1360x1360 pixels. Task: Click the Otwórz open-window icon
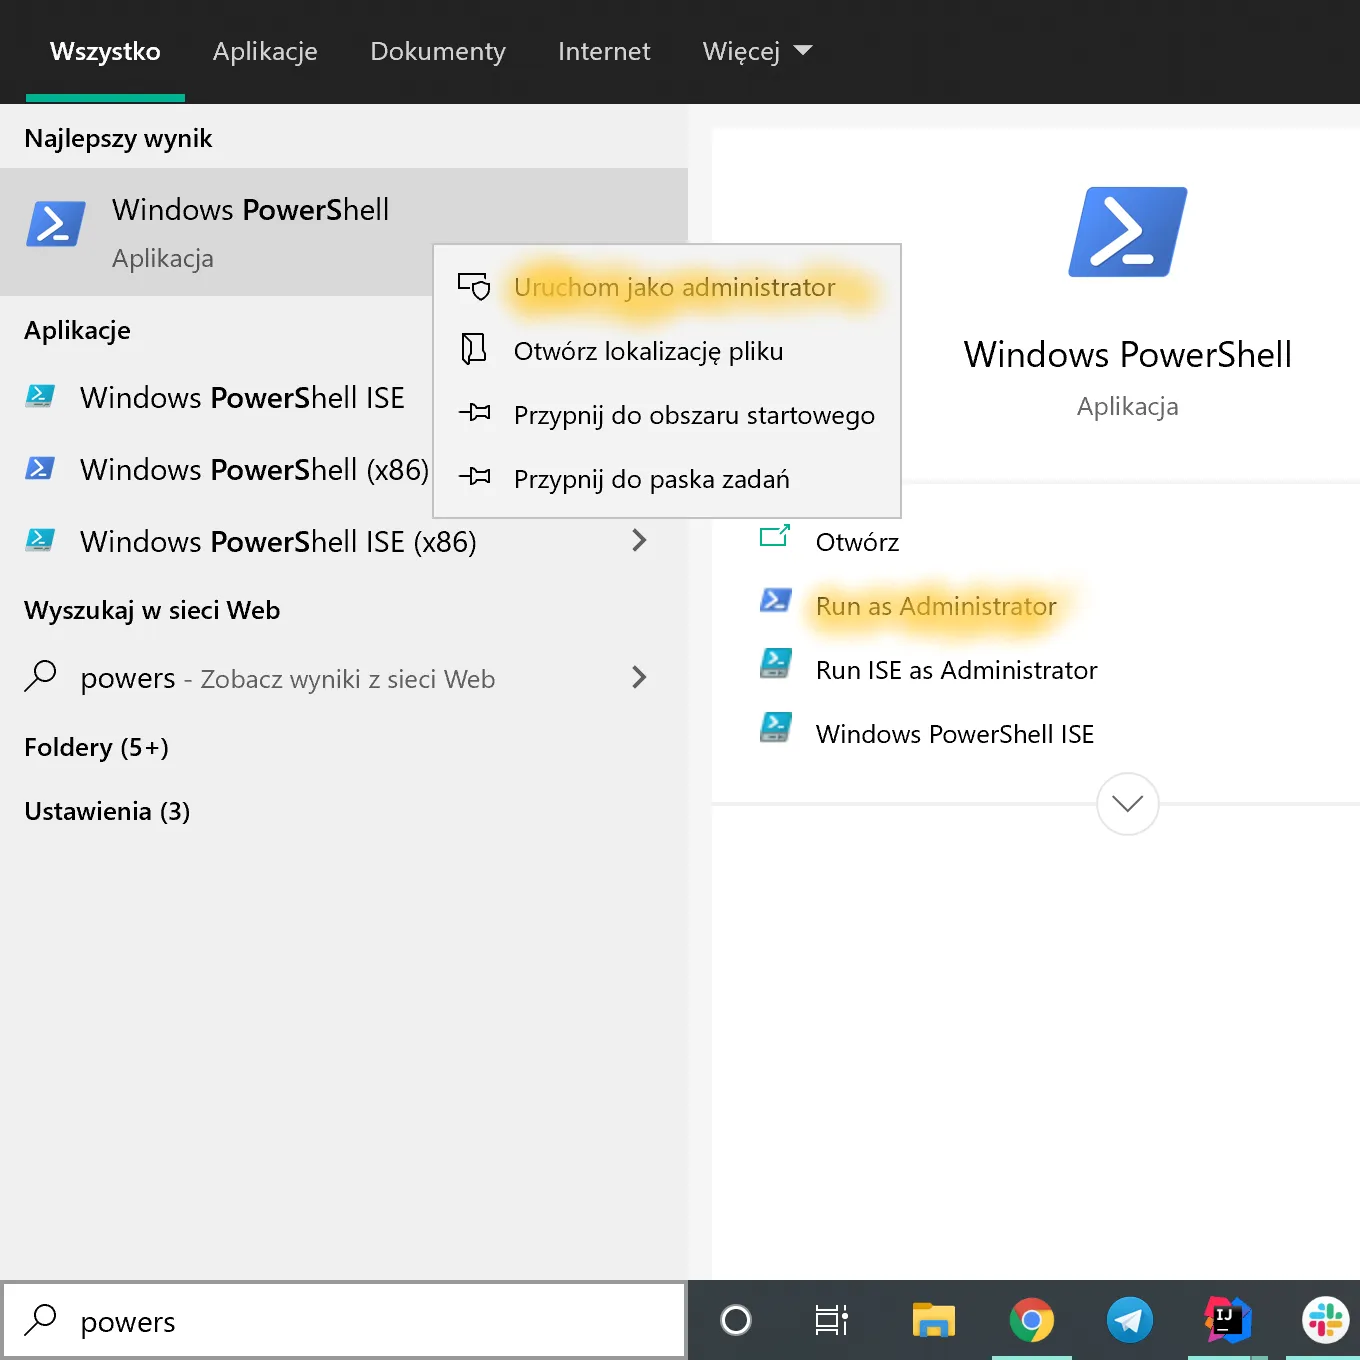(x=775, y=537)
